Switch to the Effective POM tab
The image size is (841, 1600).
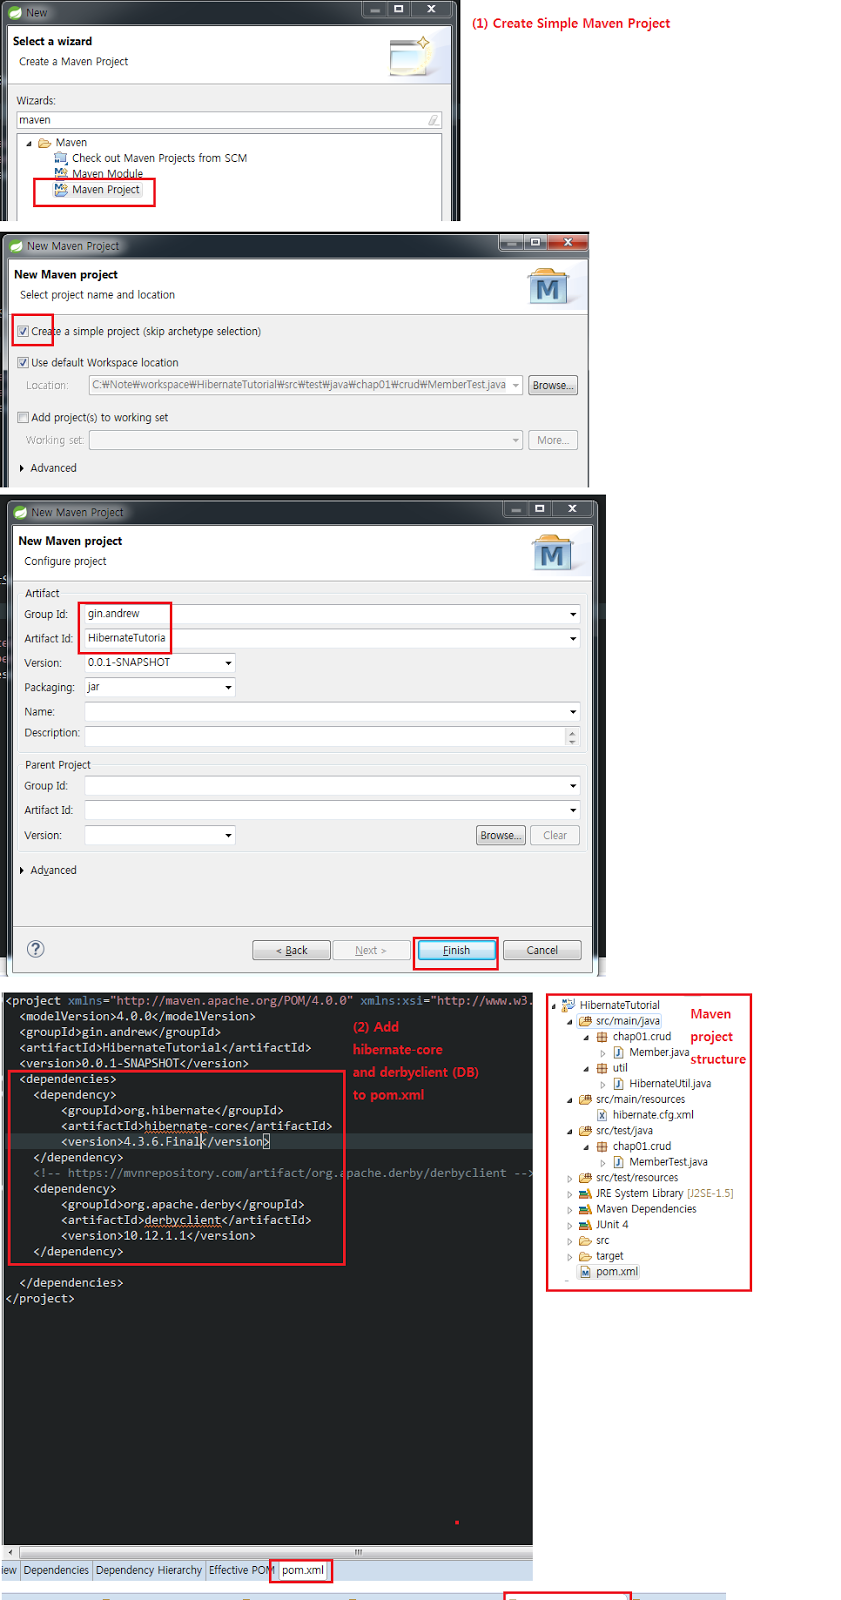[x=240, y=1570]
